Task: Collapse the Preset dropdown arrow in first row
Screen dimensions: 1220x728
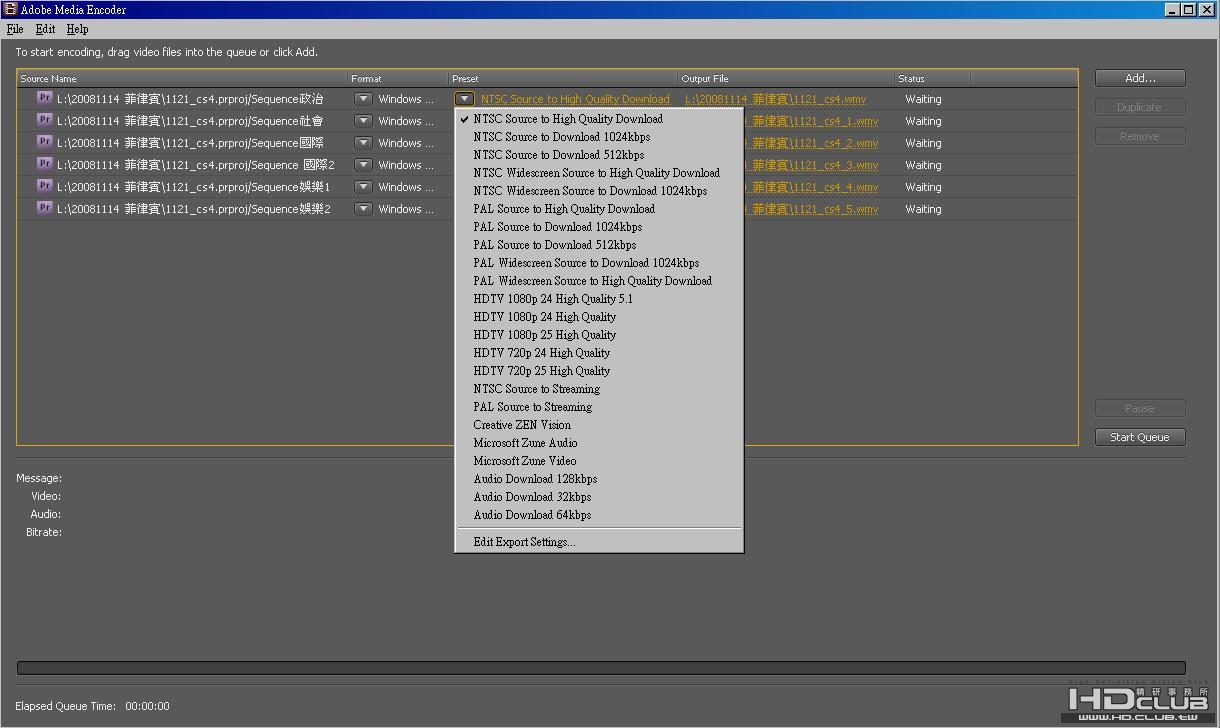Action: (x=464, y=99)
